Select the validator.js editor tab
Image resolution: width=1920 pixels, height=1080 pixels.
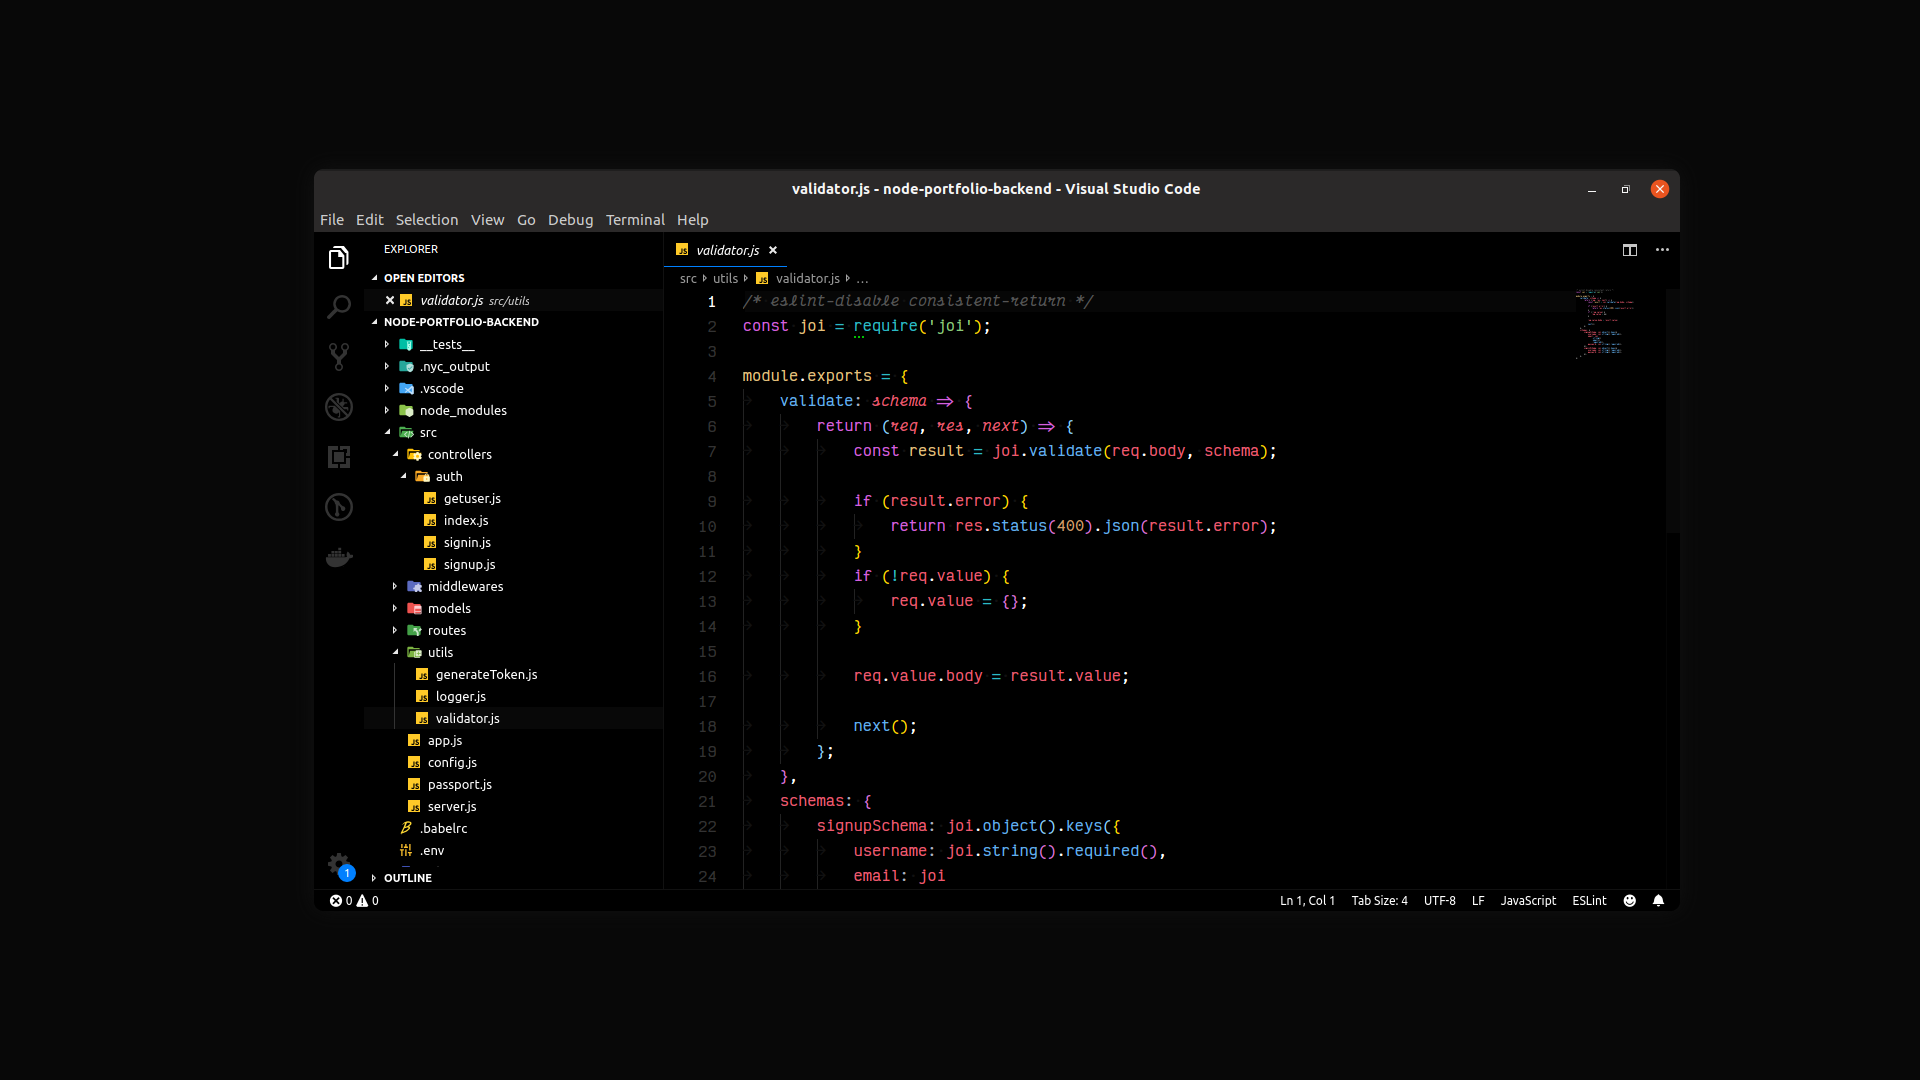[x=726, y=250]
